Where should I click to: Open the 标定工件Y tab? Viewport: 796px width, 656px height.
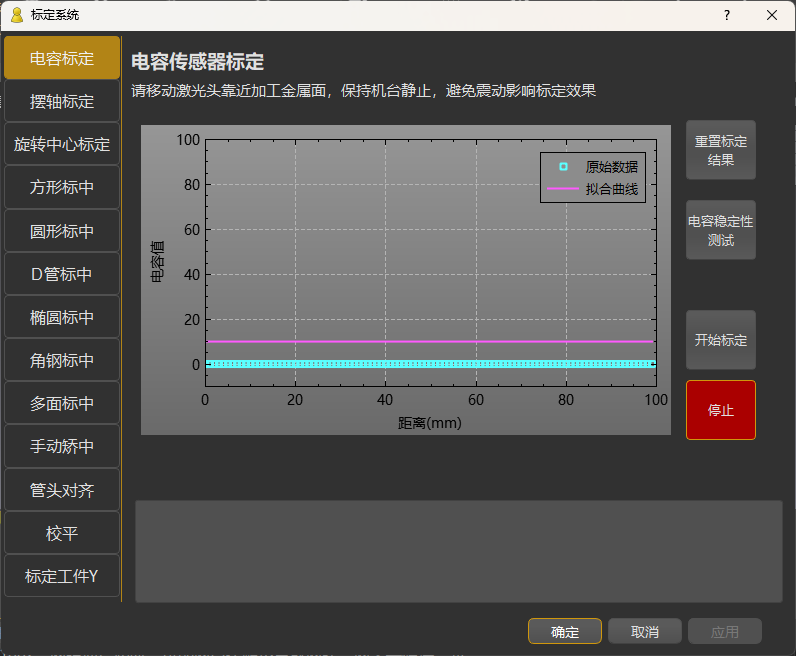click(62, 576)
